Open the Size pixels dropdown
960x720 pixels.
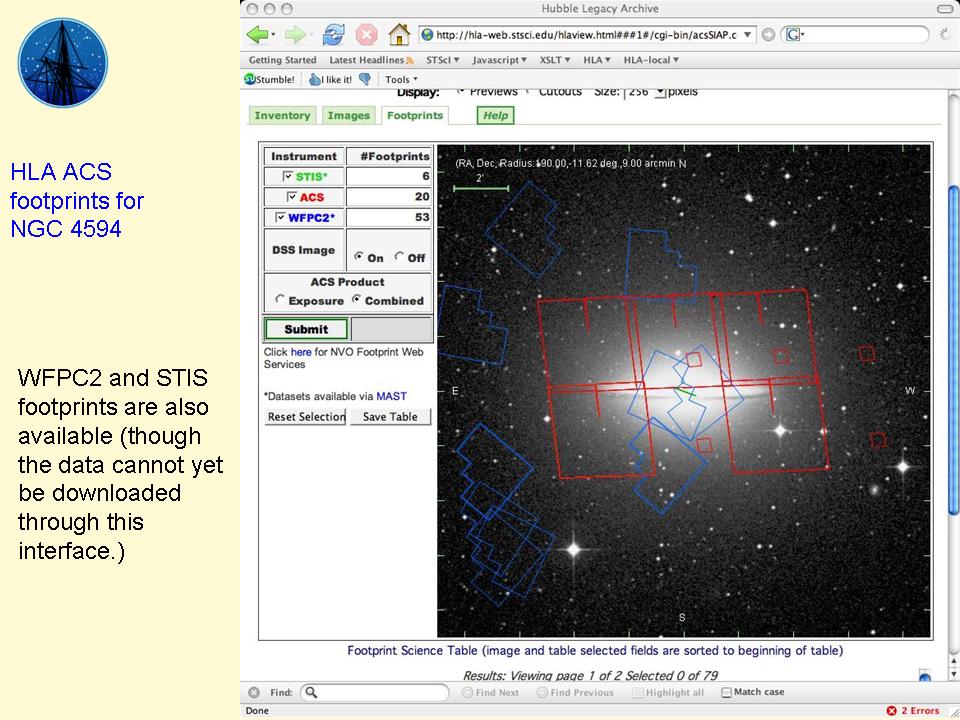[661, 91]
